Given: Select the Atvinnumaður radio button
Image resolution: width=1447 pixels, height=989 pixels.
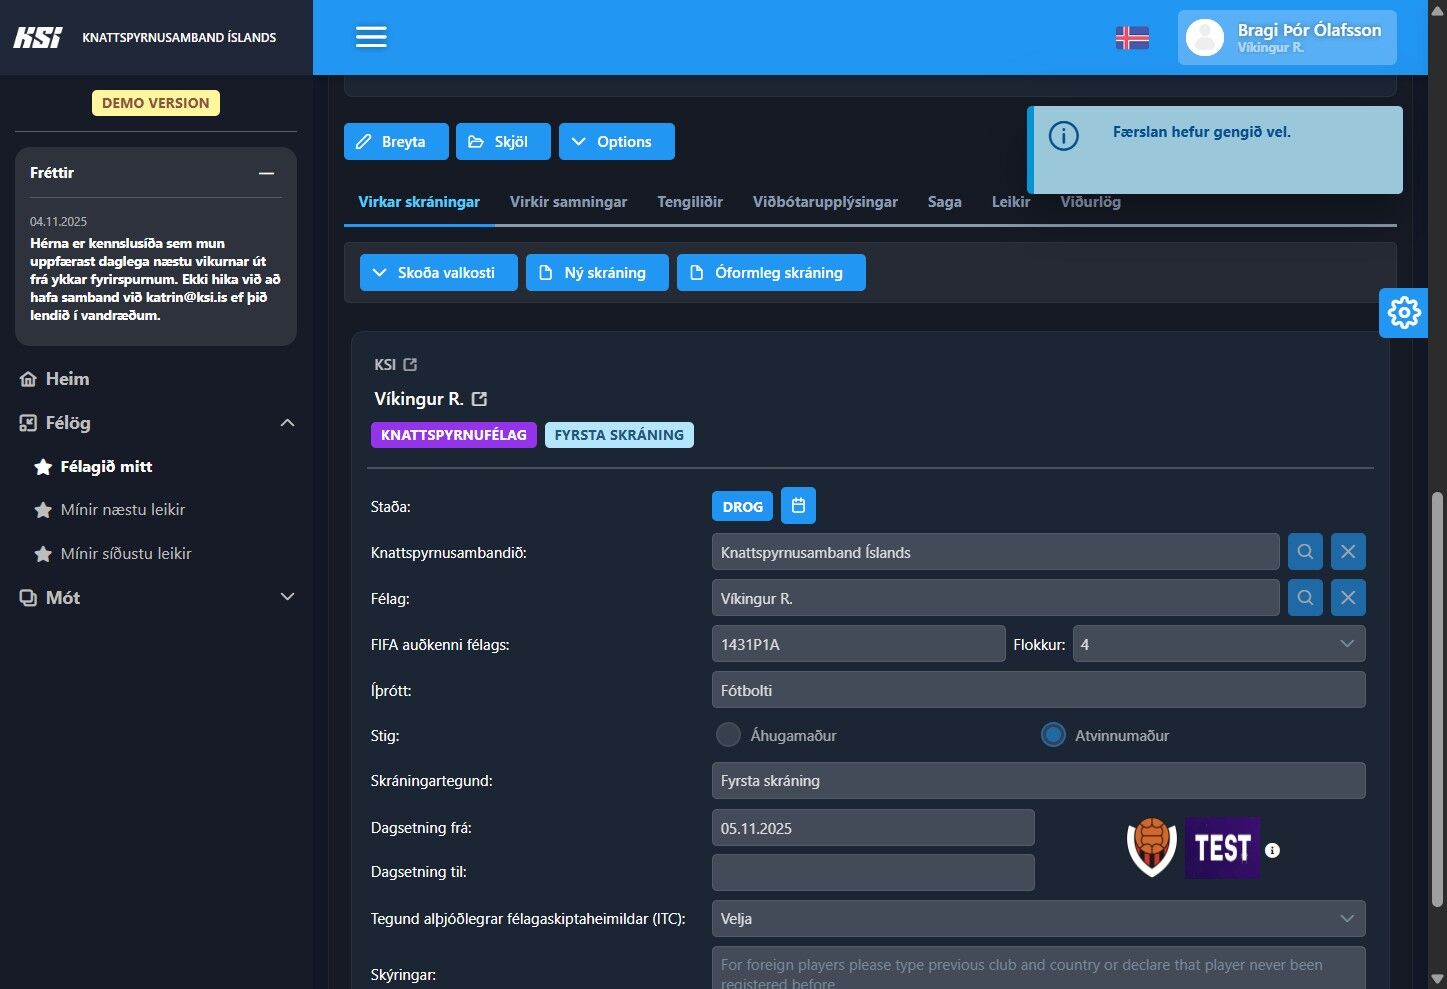Looking at the screenshot, I should [x=1053, y=735].
